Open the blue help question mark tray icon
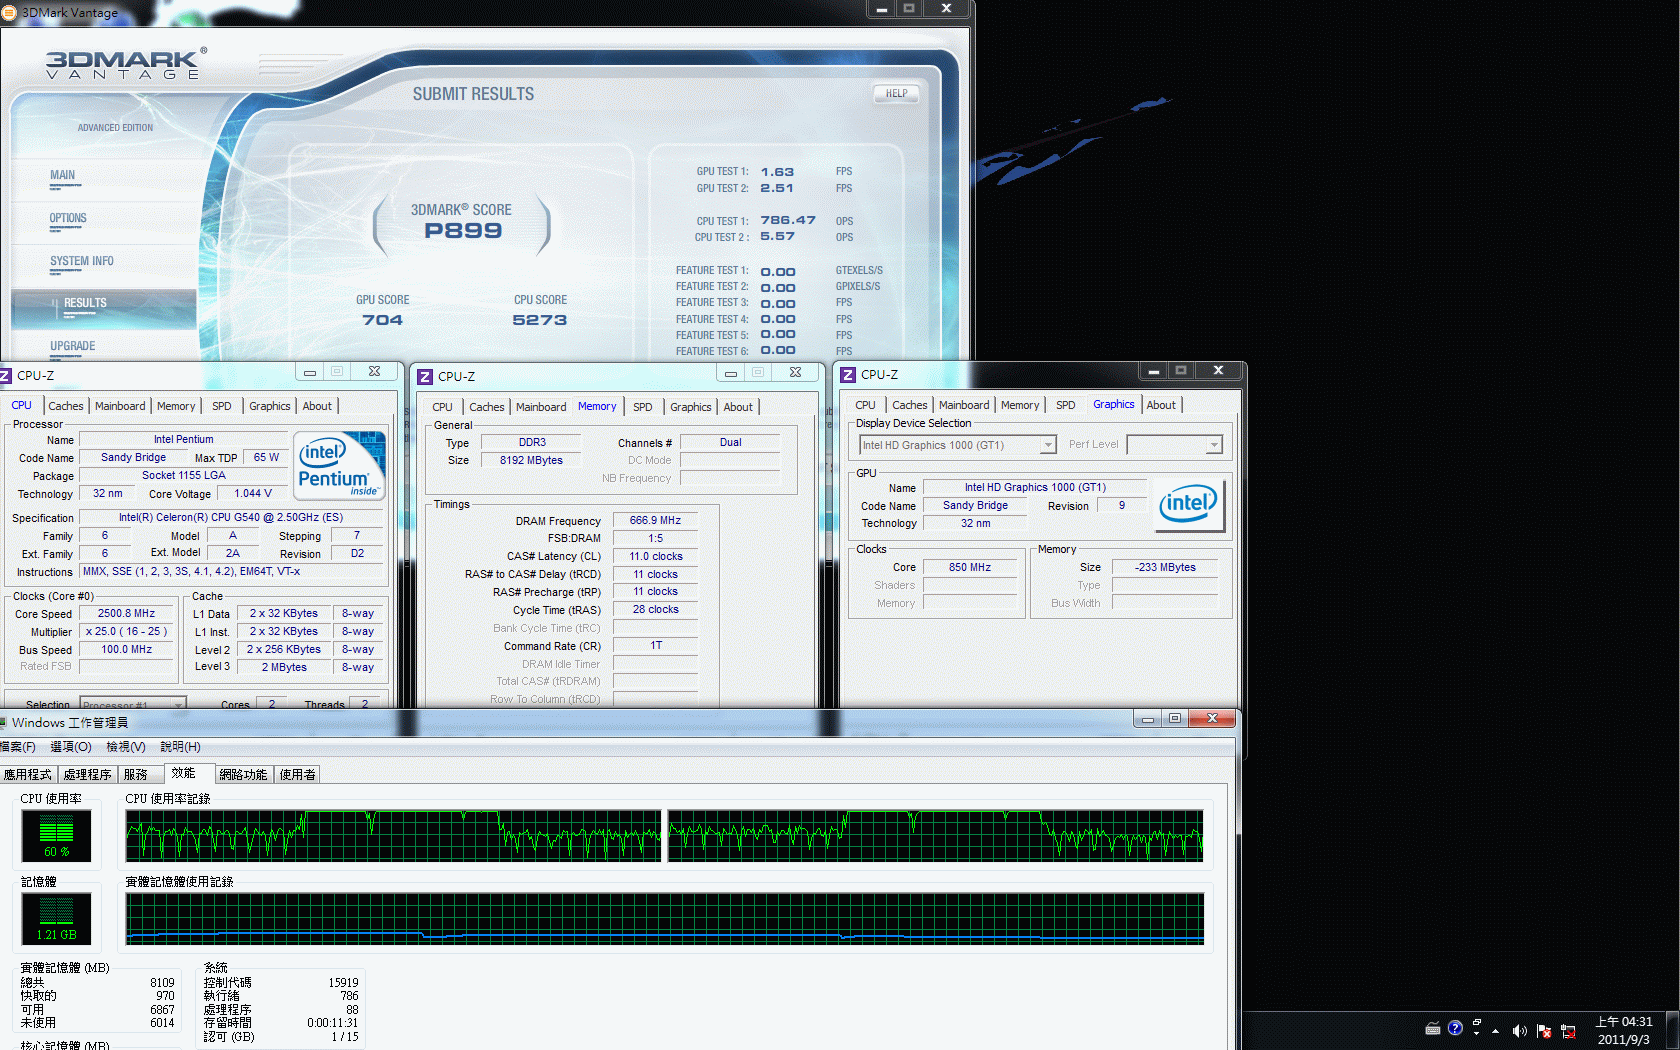 click(1455, 1028)
